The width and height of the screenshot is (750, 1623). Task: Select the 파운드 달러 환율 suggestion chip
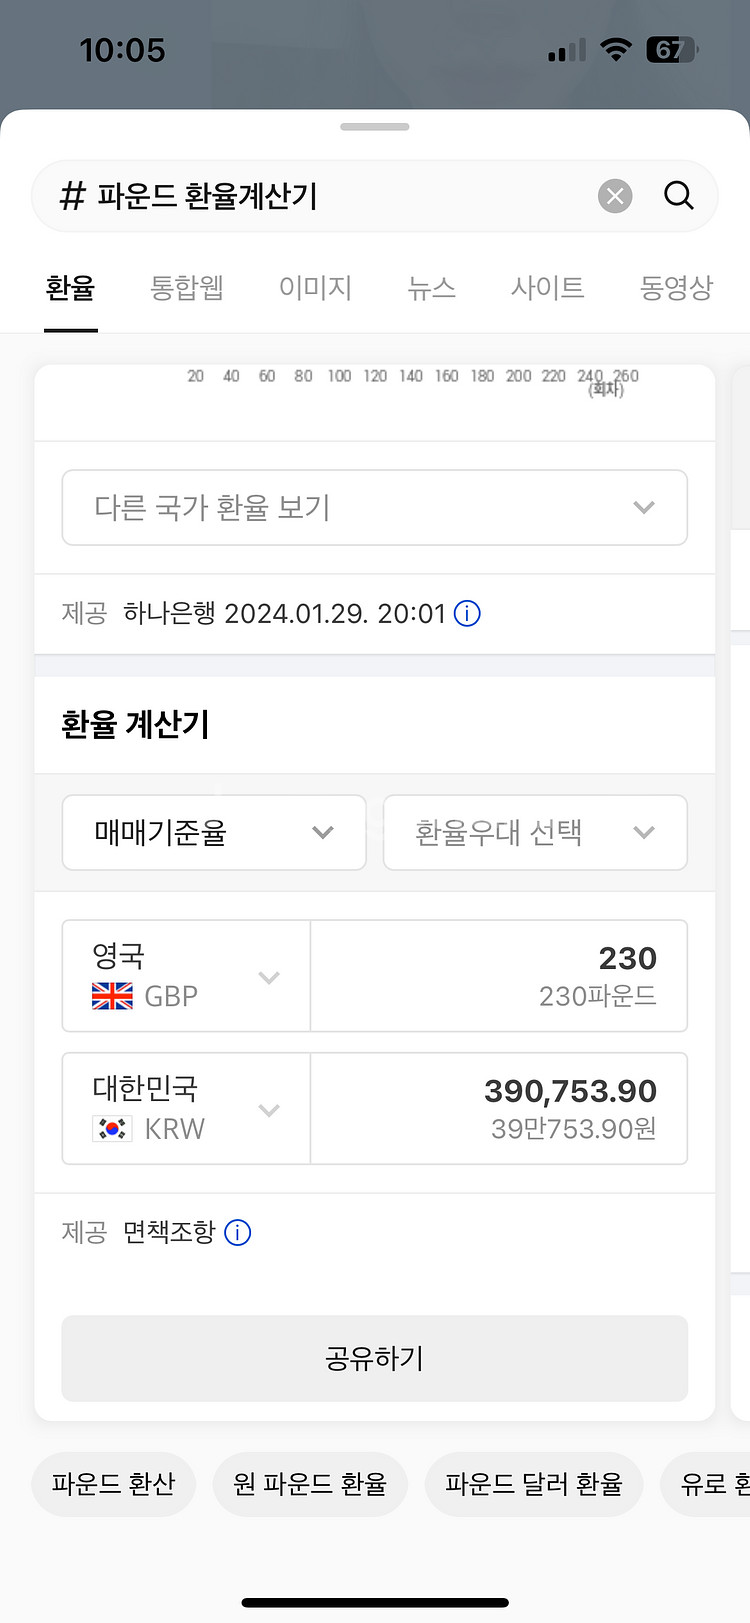[x=534, y=1484]
